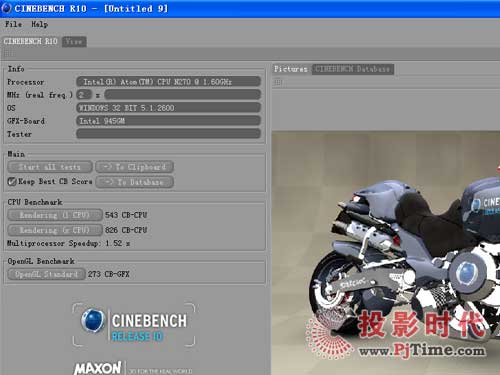Screen dimensions: 500x375
Task: Run the Rendering (x CPU) benchmark
Action: coord(55,230)
